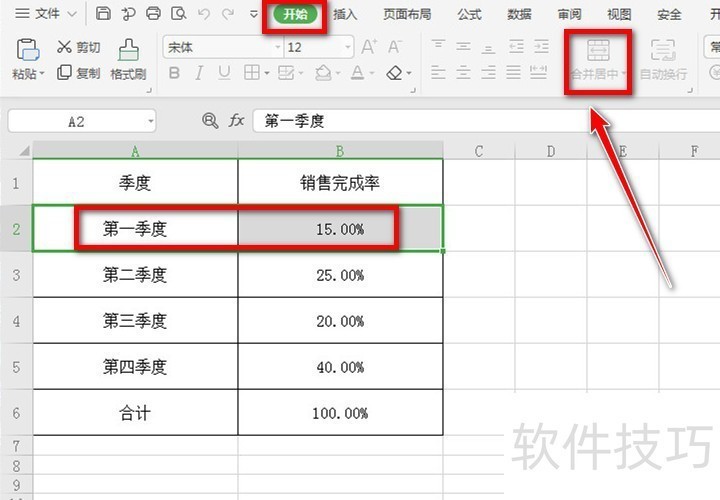Toggle Bold formatting
This screenshot has height=500, width=720.
click(x=174, y=73)
